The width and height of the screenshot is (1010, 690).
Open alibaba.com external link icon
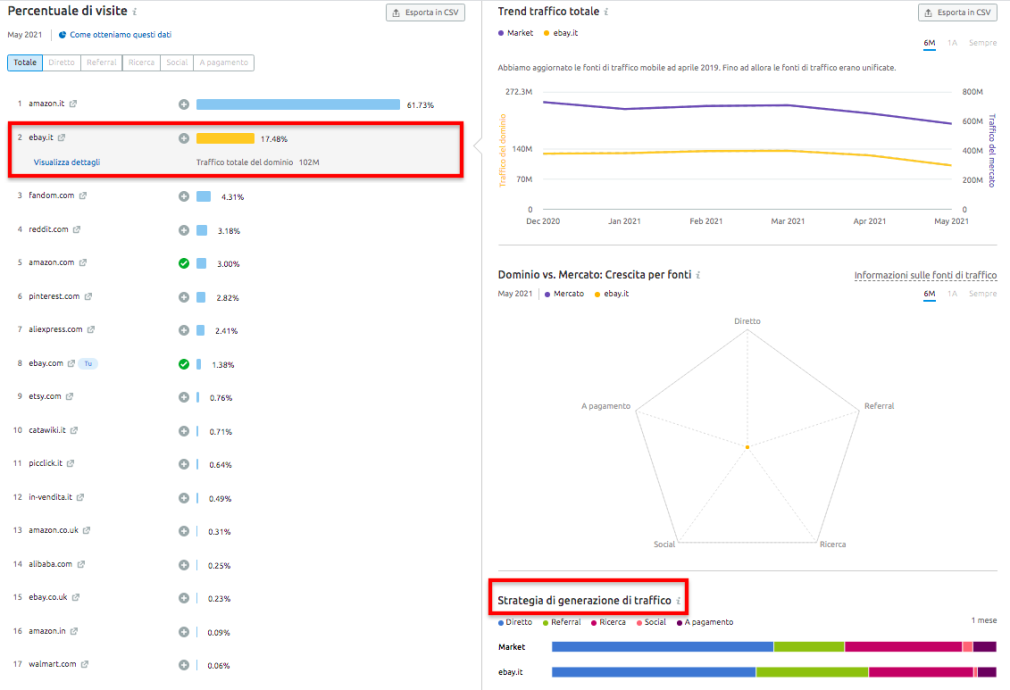pyautogui.click(x=81, y=564)
